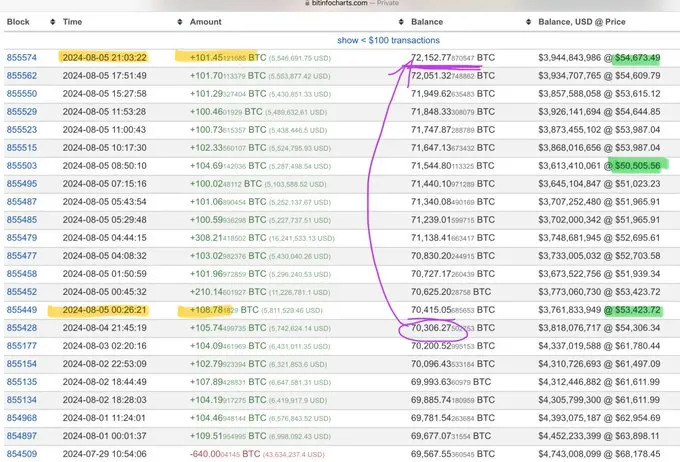This screenshot has width=680, height=462.
Task: Click the -640.00 BTC amount
Action: (225, 454)
